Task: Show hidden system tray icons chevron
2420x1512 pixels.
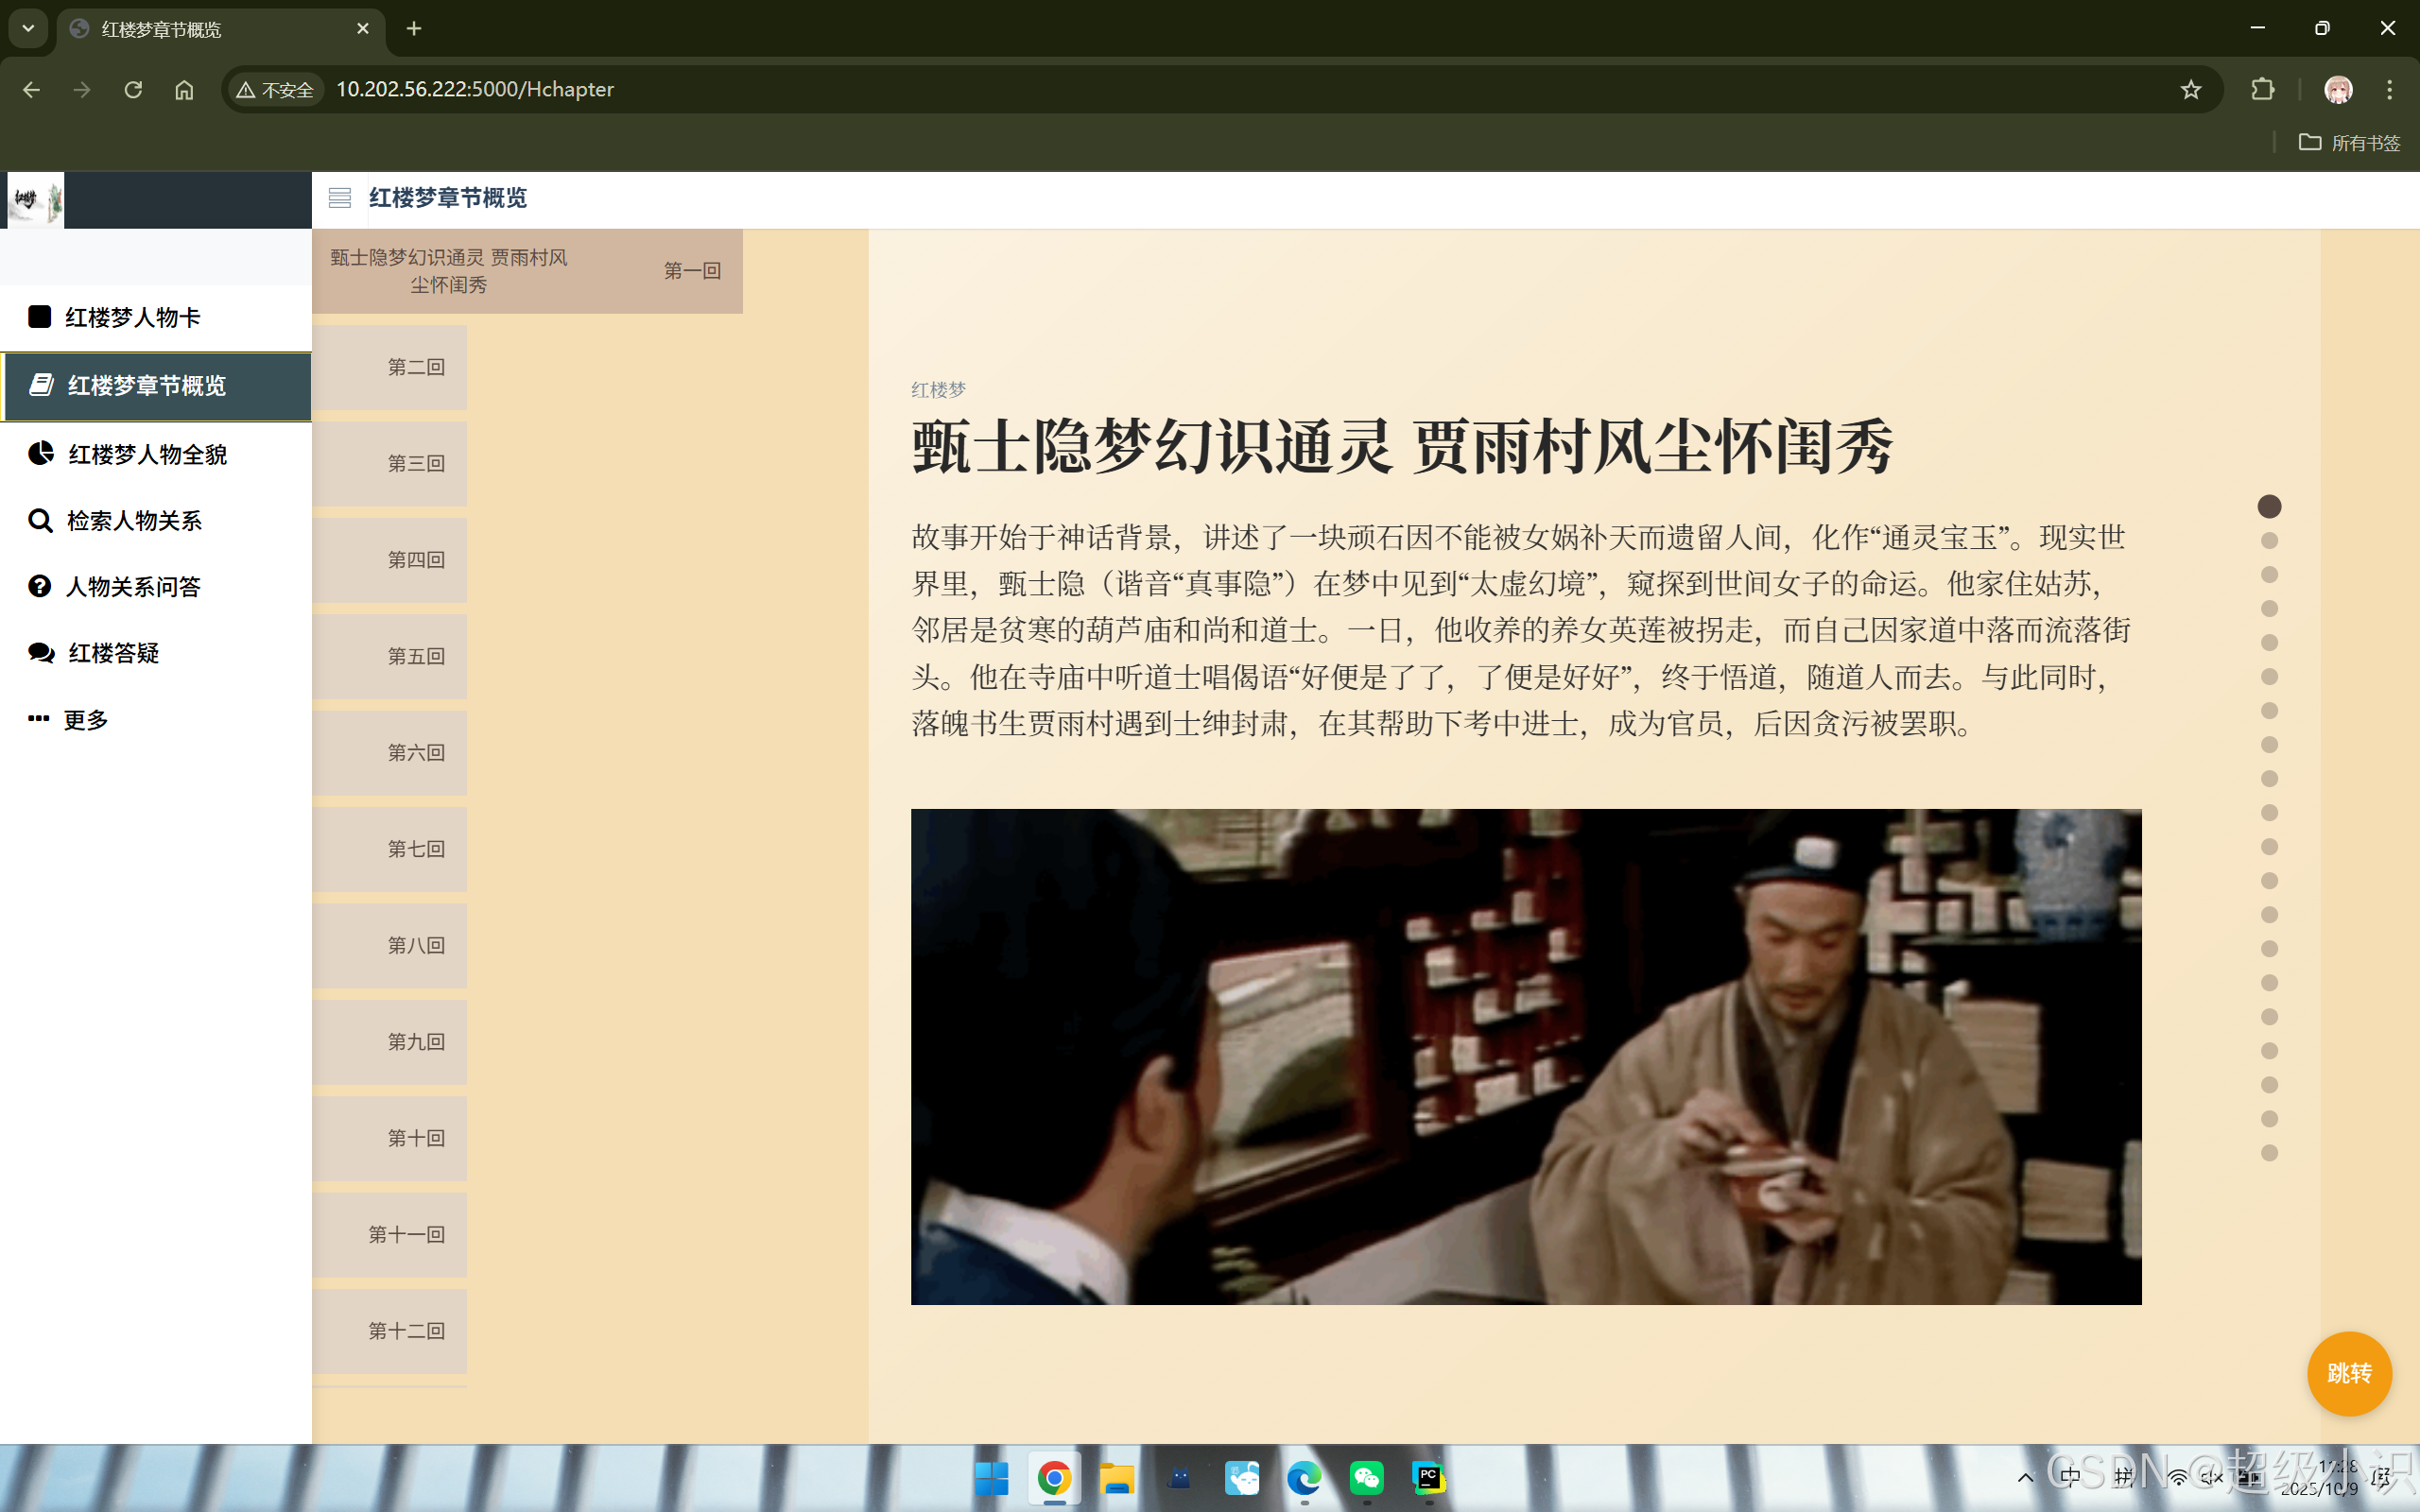Action: 2025,1477
